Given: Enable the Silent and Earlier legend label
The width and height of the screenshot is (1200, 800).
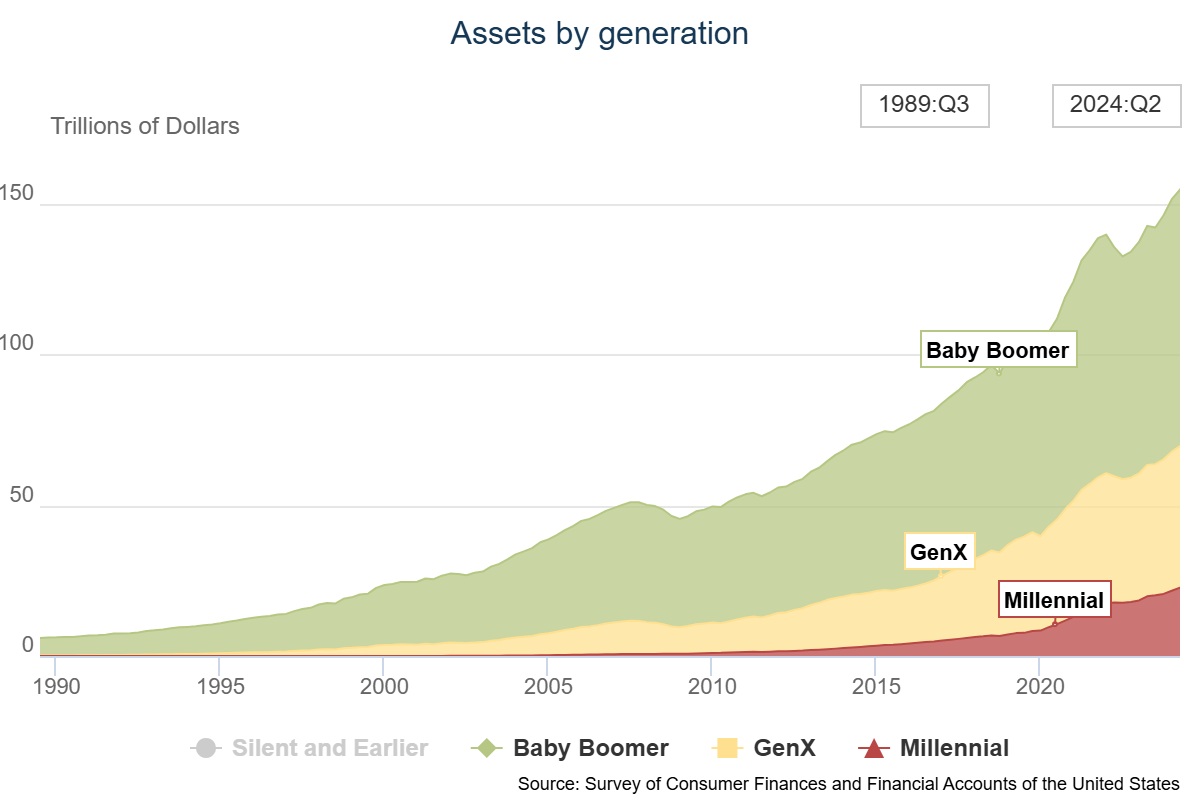Looking at the screenshot, I should point(330,748).
